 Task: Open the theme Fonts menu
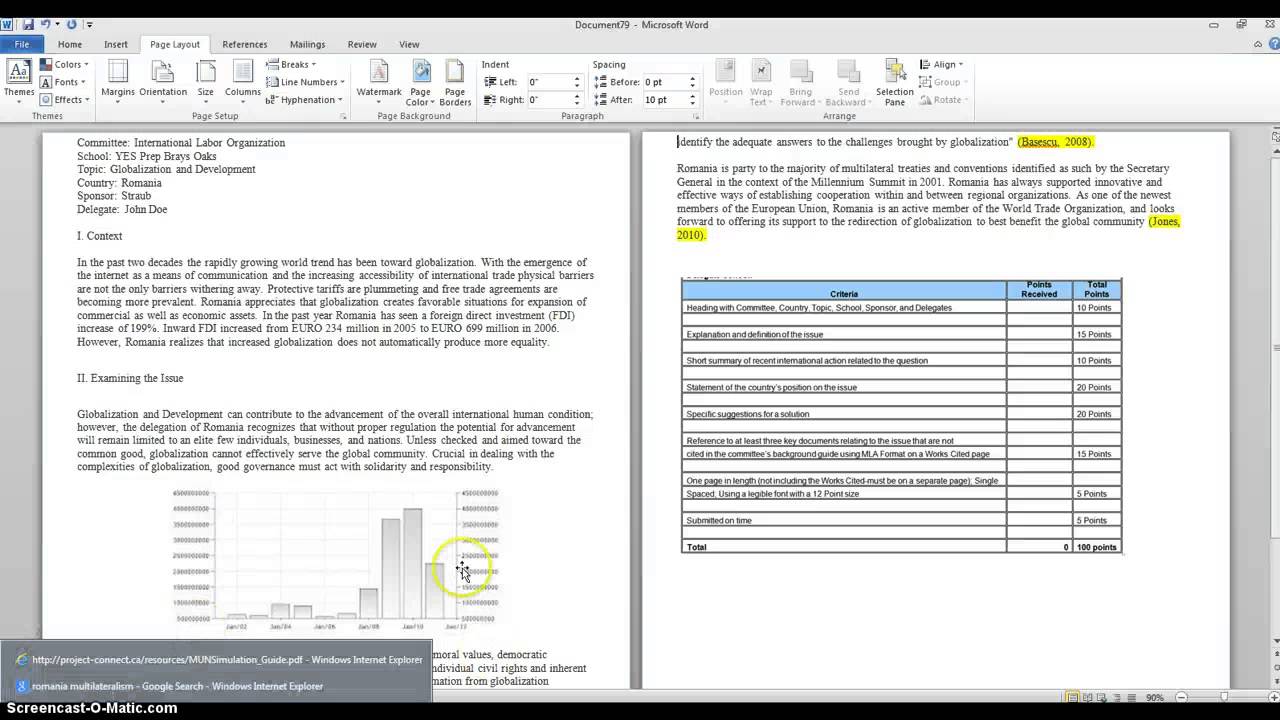coord(62,82)
